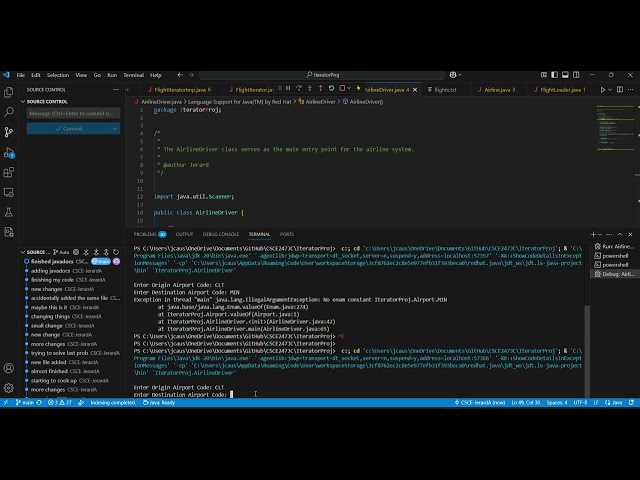This screenshot has height=480, width=640.
Task: Open the Selection menu
Action: click(58, 75)
